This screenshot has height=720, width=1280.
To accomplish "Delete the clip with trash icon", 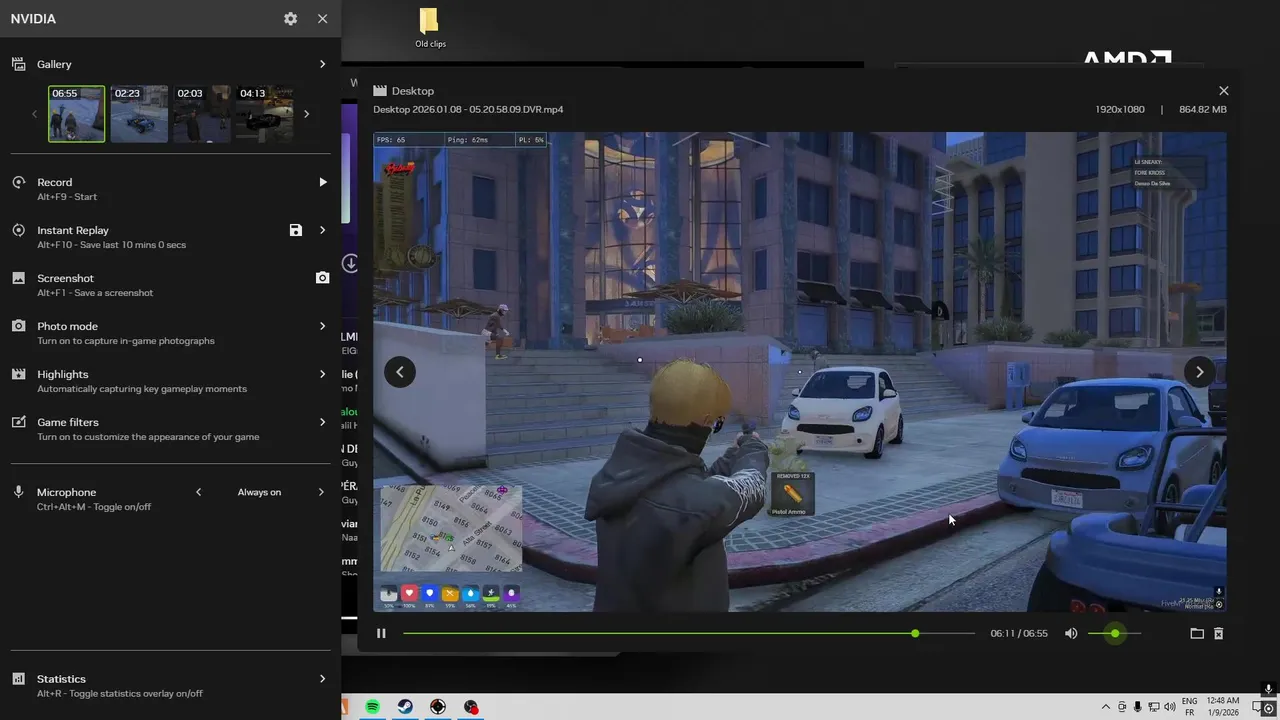I will tap(1218, 633).
